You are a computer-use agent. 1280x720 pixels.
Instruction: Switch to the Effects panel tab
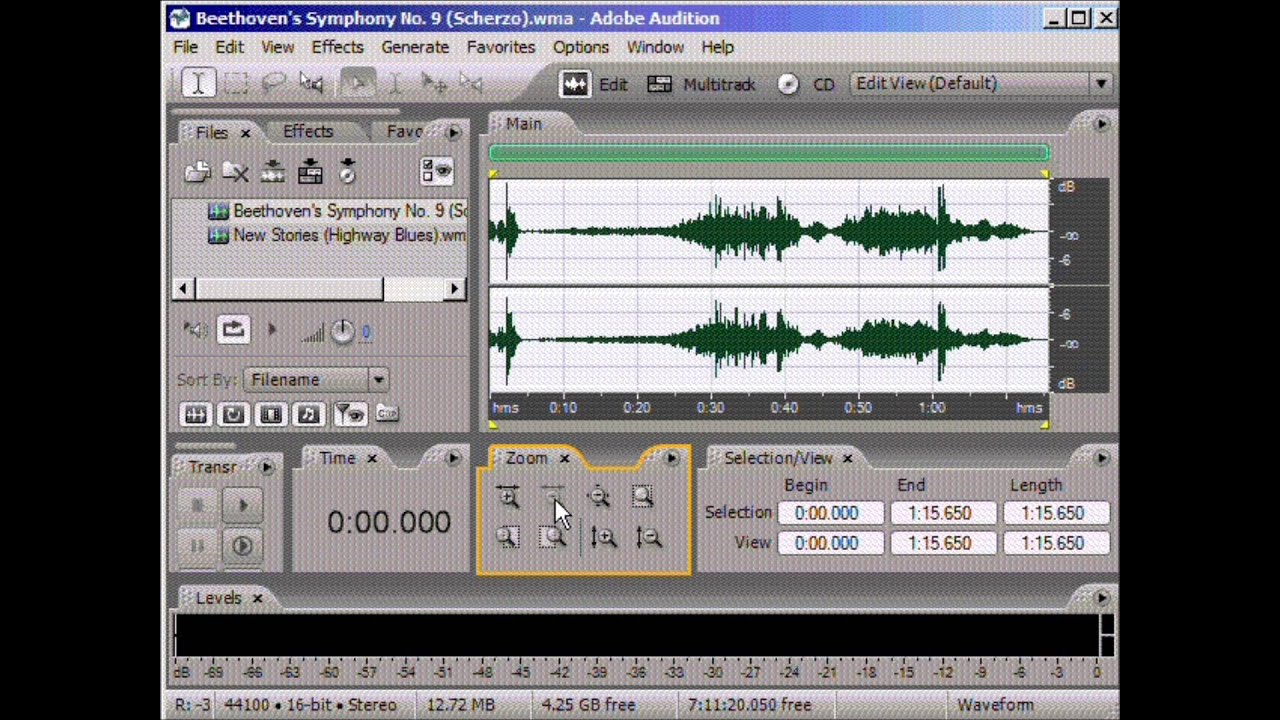(308, 131)
